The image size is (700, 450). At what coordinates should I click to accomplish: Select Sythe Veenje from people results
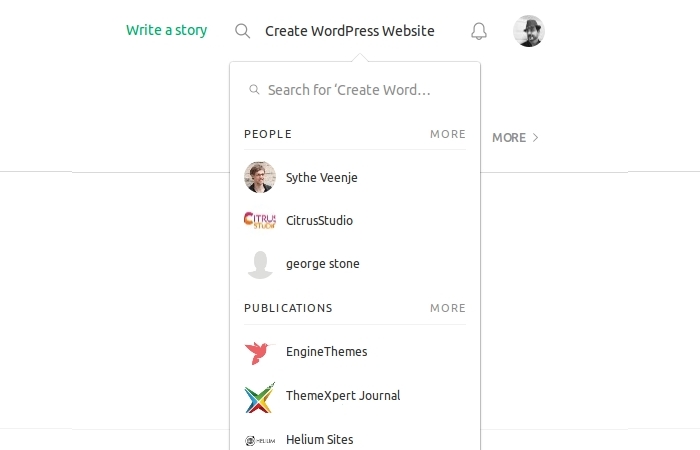(x=322, y=178)
